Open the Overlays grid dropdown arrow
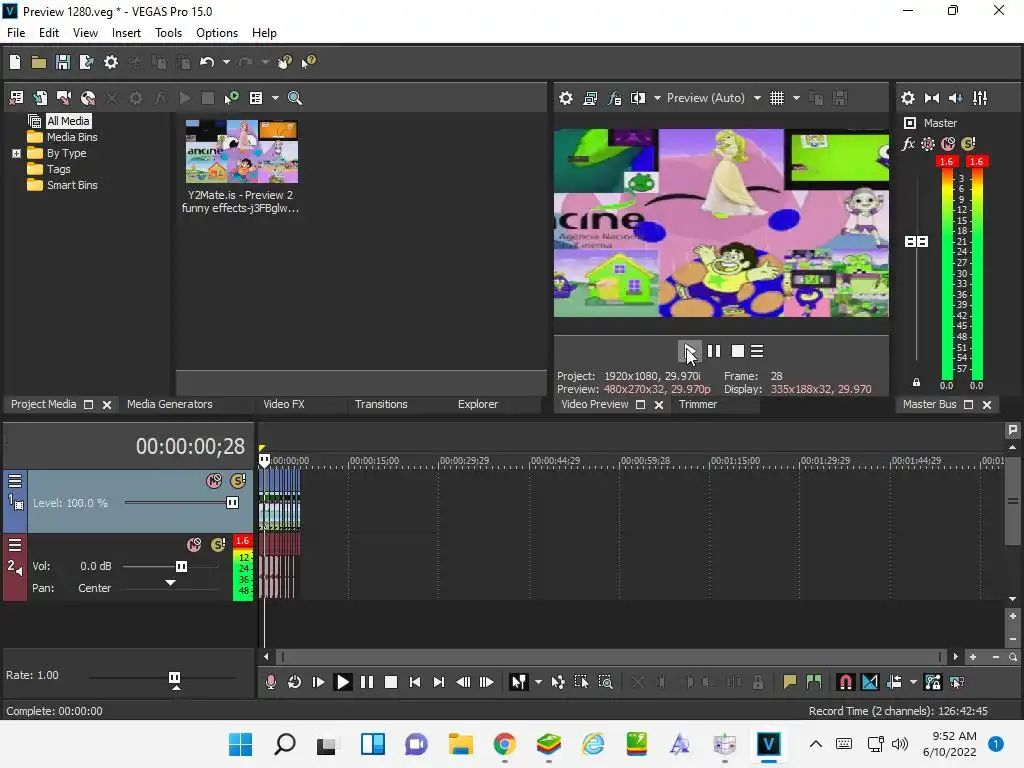This screenshot has width=1024, height=768. coord(796,98)
